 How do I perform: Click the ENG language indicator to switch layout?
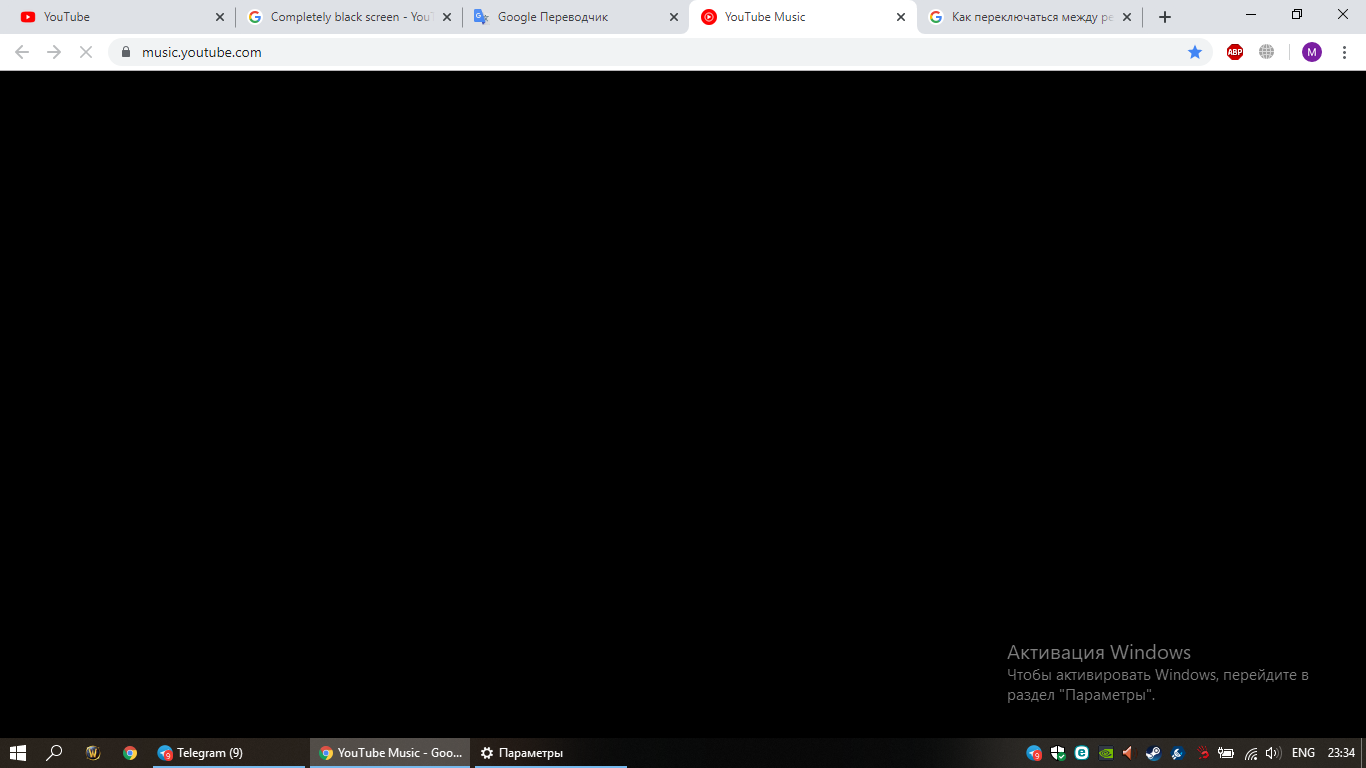coord(1302,753)
